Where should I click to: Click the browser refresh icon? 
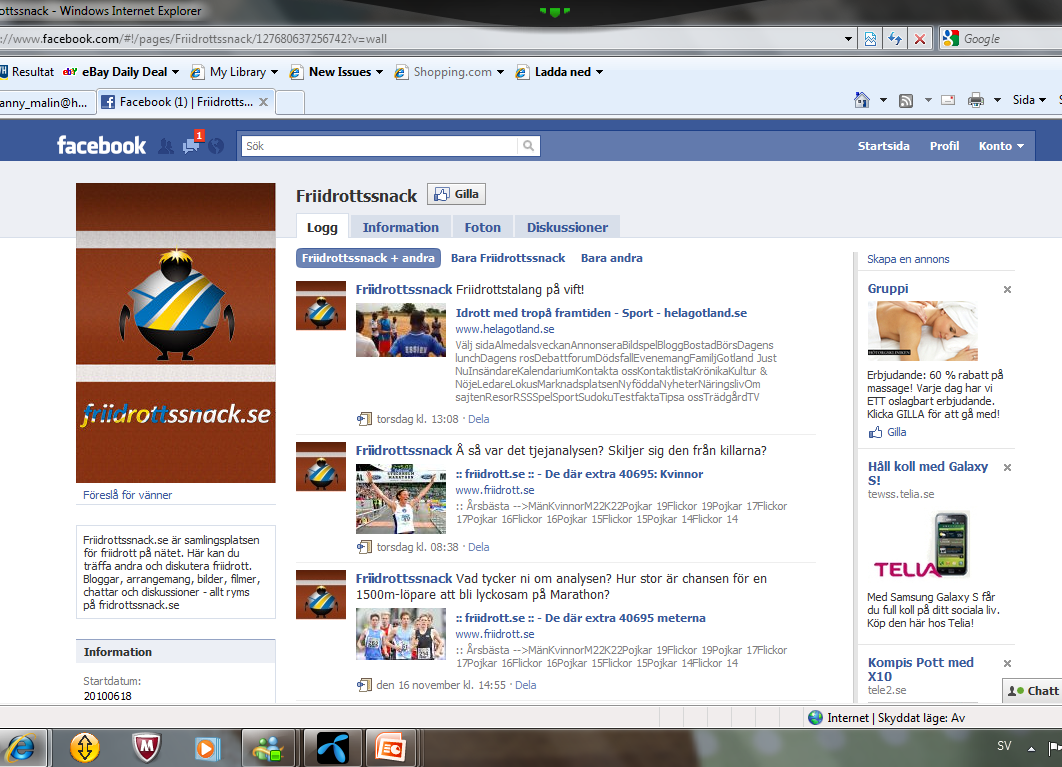click(895, 39)
